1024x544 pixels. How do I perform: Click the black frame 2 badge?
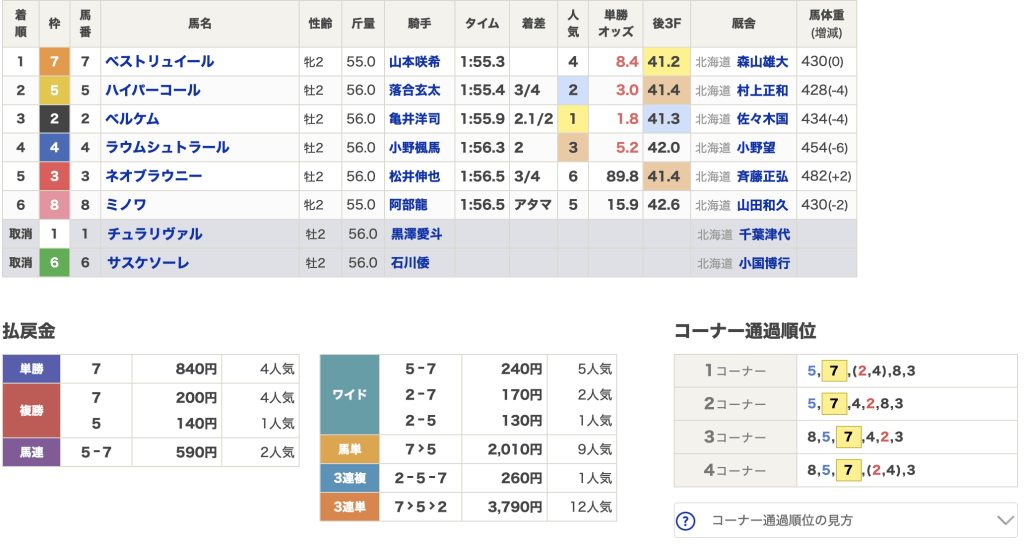click(x=54, y=119)
